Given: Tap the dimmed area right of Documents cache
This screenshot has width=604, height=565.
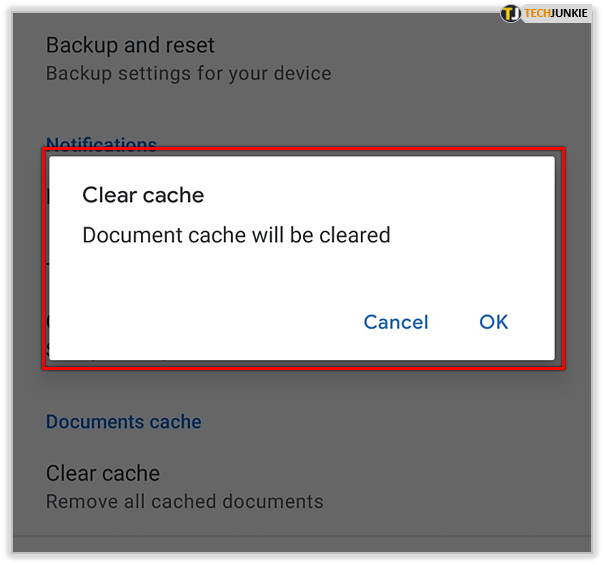Looking at the screenshot, I should (400, 422).
